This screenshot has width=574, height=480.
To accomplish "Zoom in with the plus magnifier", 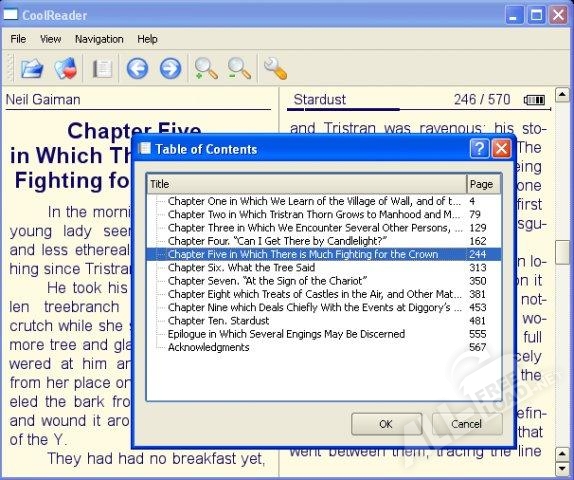I will click(206, 68).
